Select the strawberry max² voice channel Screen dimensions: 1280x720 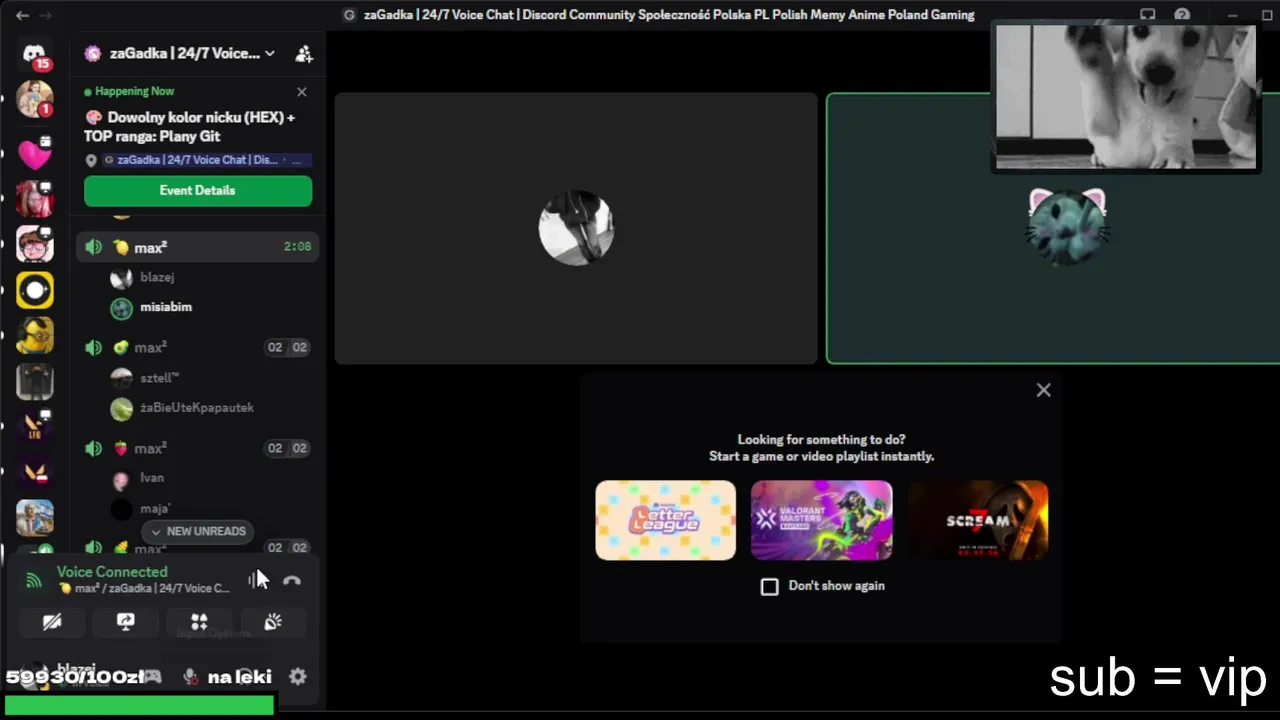tap(198, 448)
